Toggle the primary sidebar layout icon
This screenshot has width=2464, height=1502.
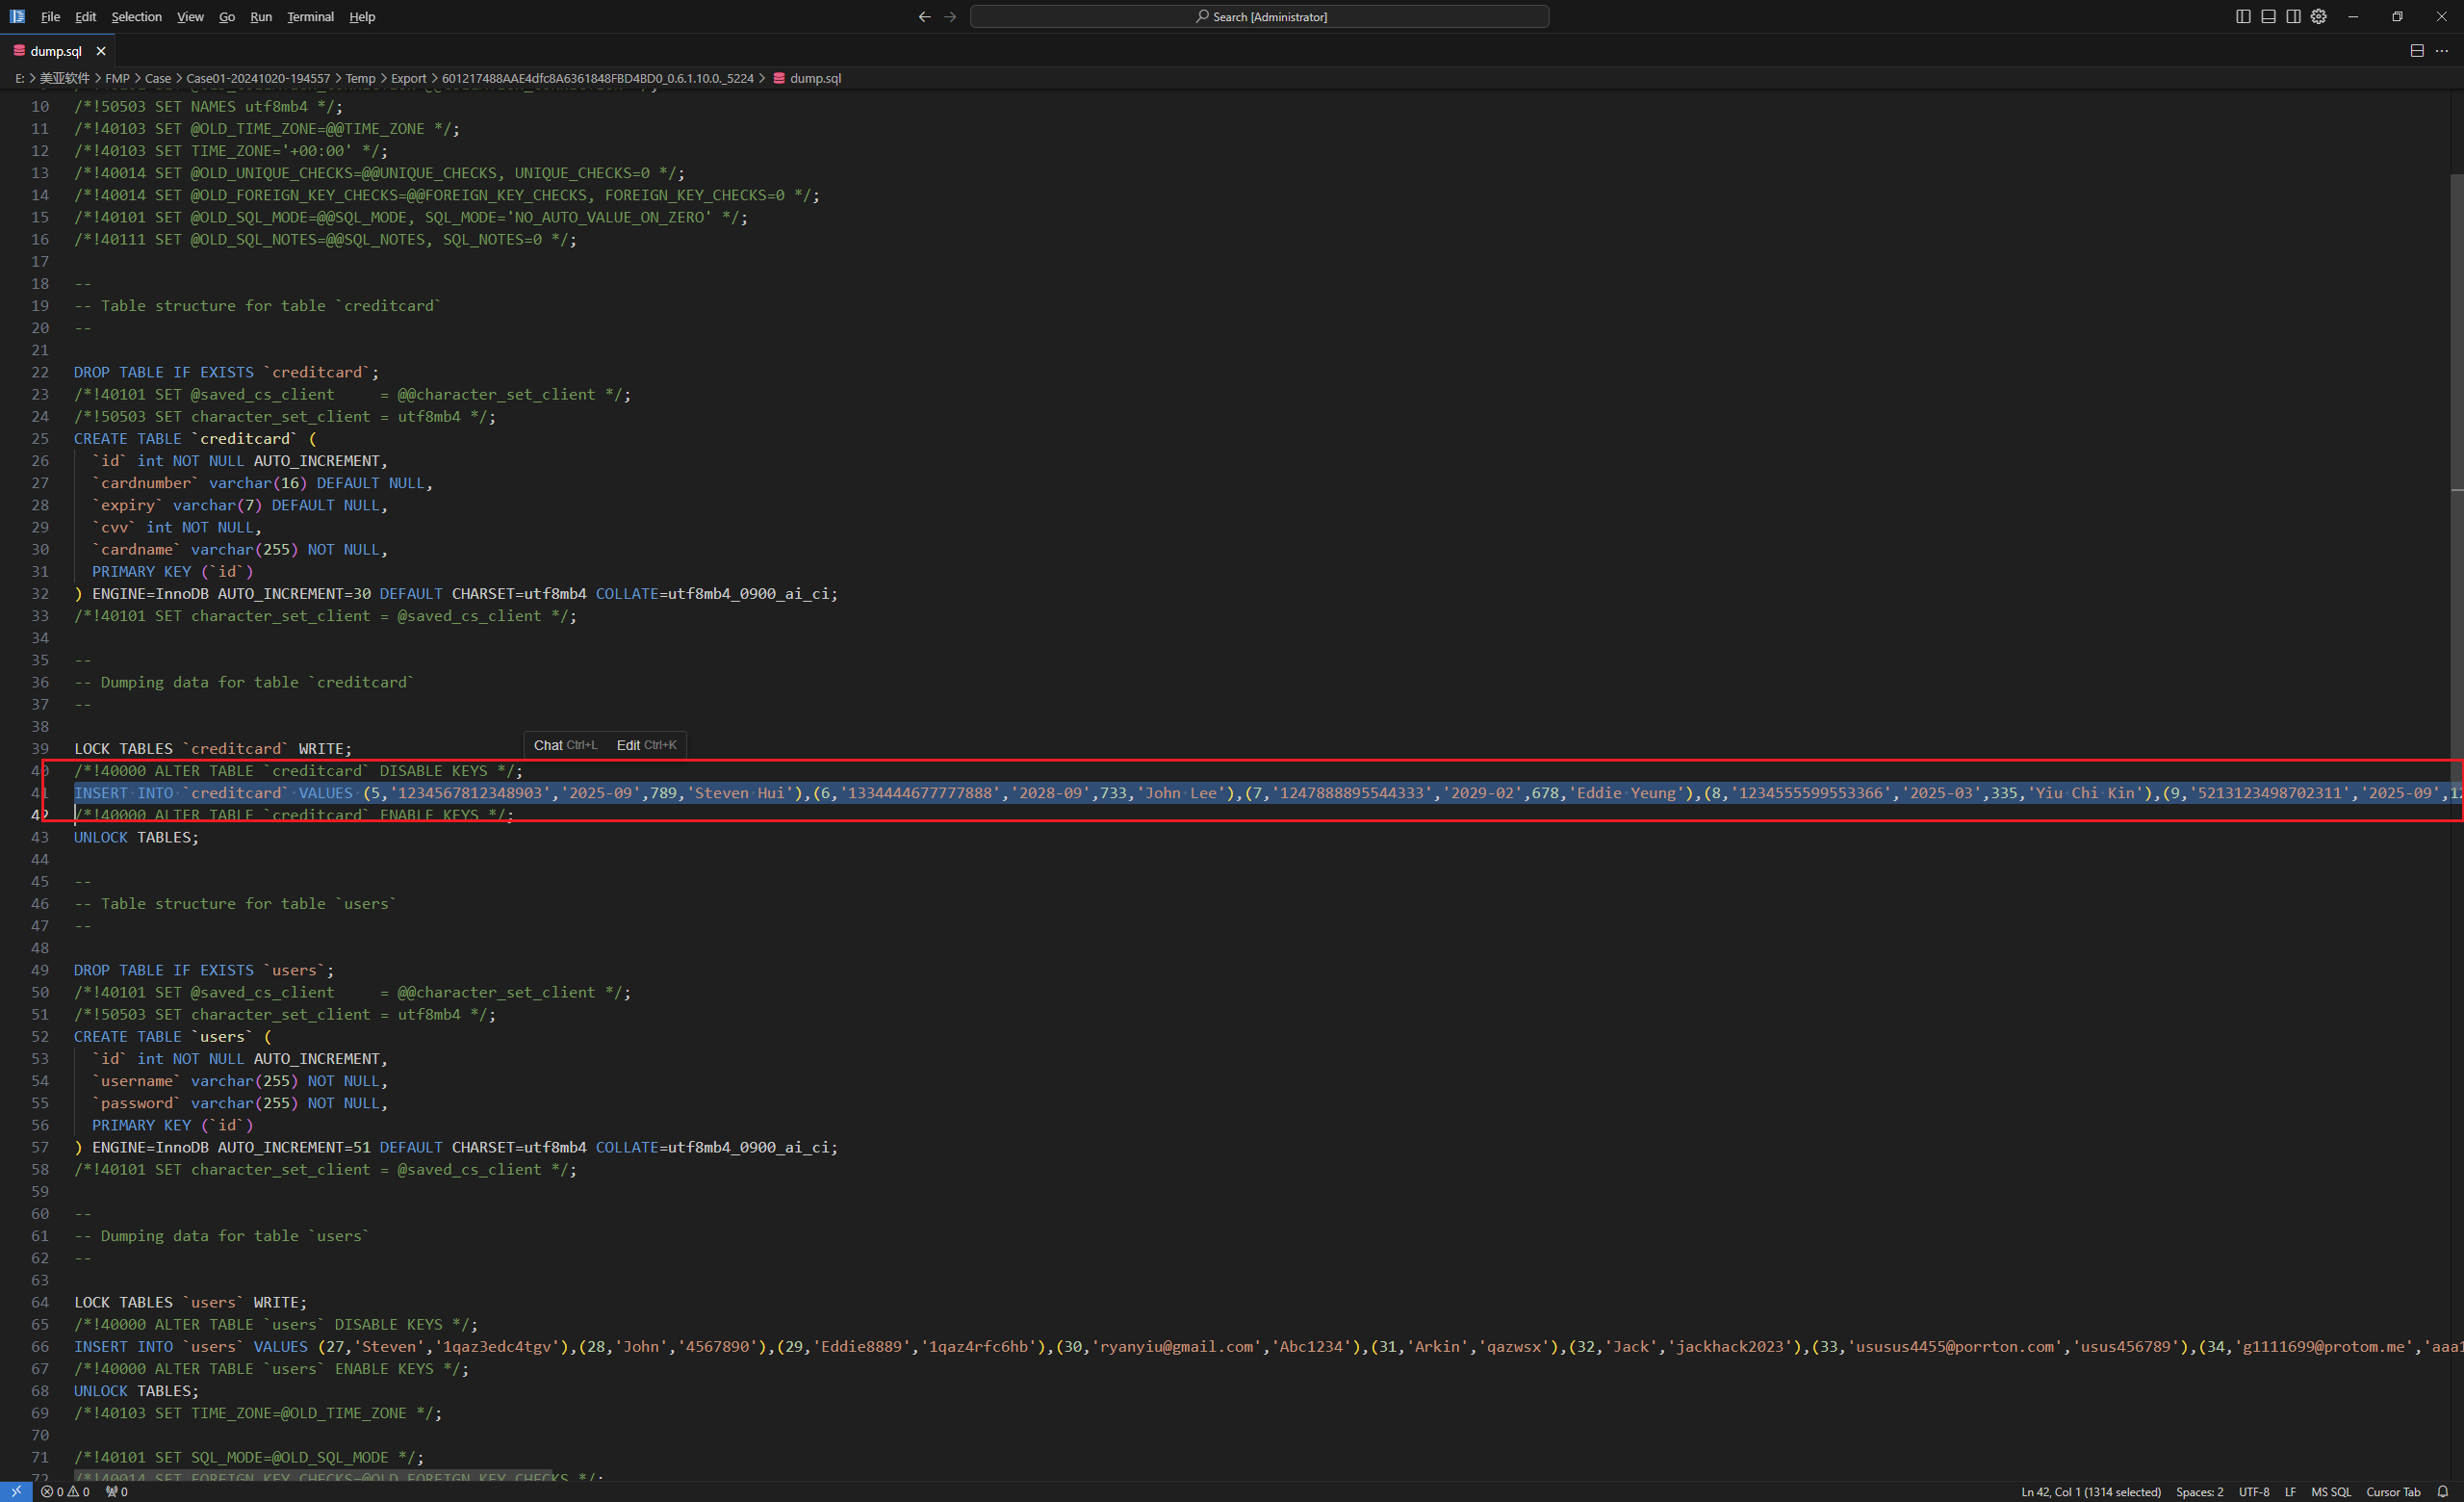(x=2243, y=17)
